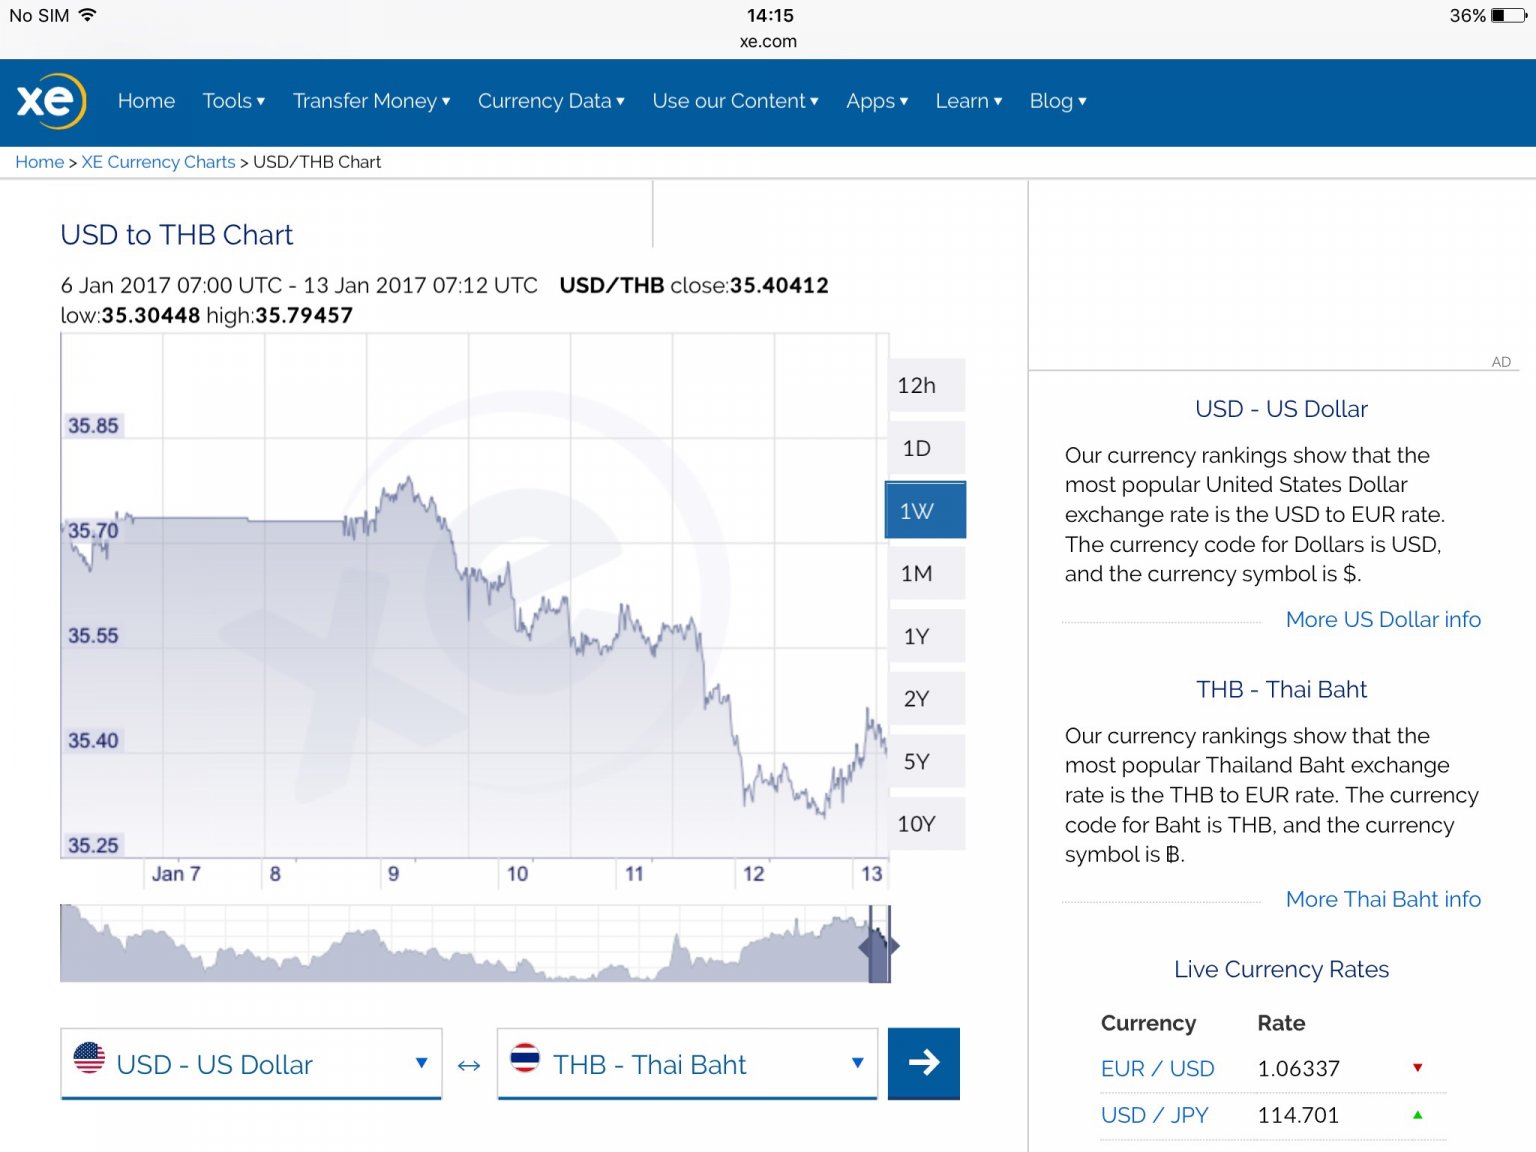The image size is (1536, 1152).
Task: Open the More US Dollar info link
Action: [x=1382, y=620]
